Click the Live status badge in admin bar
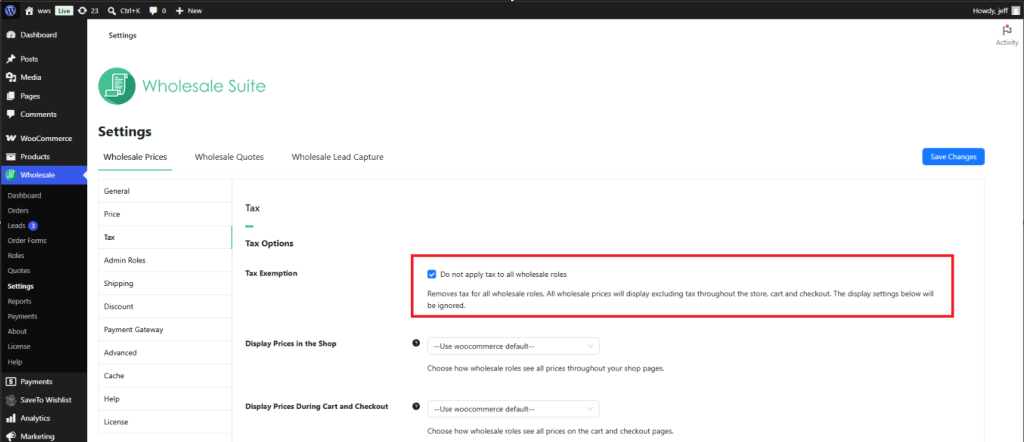This screenshot has width=1024, height=442. [64, 10]
